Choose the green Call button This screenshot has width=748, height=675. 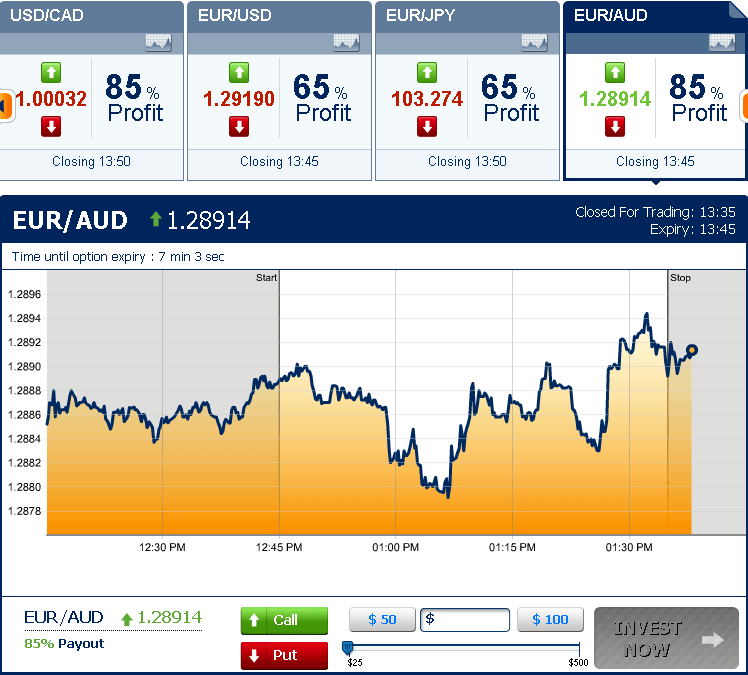coord(284,620)
